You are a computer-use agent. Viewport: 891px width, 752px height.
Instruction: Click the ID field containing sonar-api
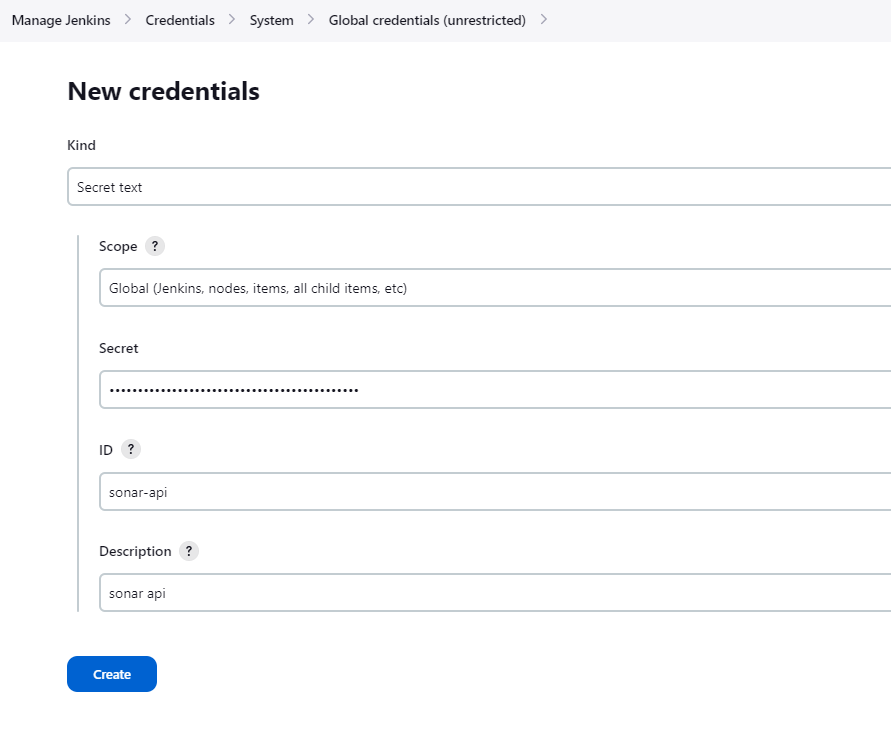click(495, 491)
